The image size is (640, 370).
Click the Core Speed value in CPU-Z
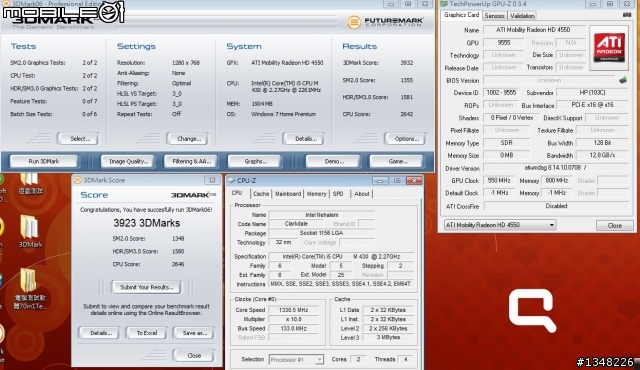click(293, 310)
